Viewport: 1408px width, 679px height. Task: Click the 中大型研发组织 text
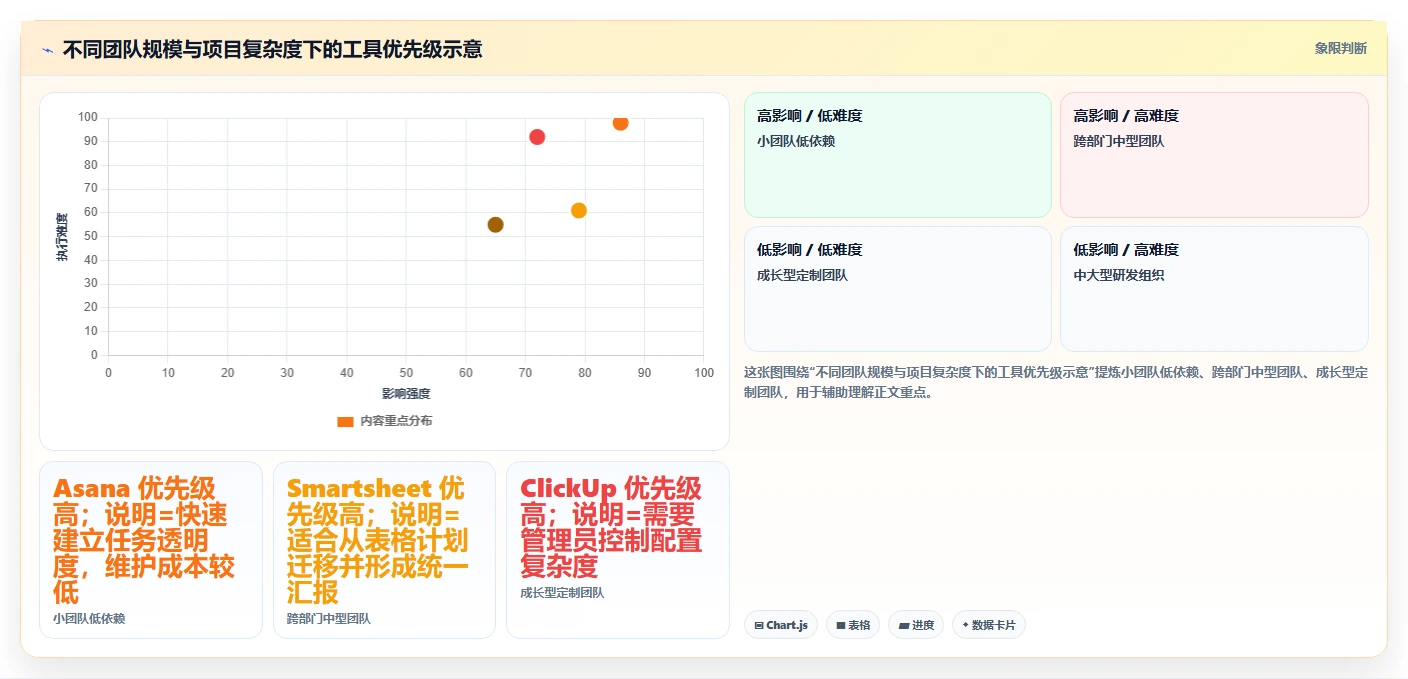point(1119,275)
